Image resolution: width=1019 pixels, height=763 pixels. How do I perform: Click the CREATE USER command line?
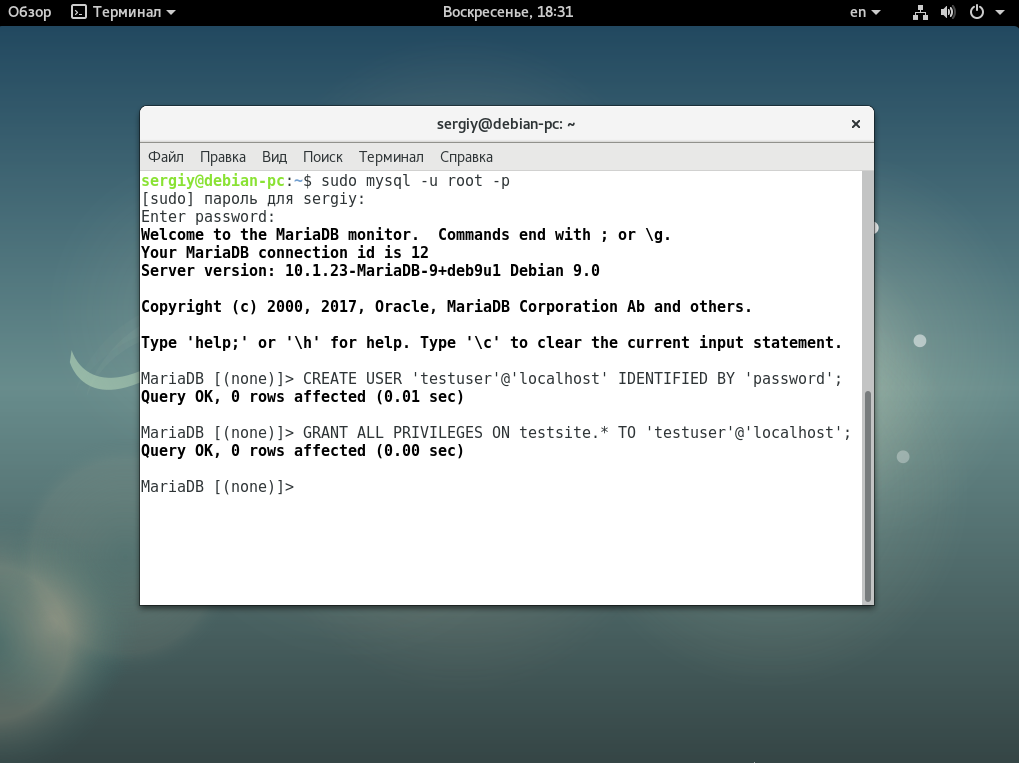tap(490, 379)
